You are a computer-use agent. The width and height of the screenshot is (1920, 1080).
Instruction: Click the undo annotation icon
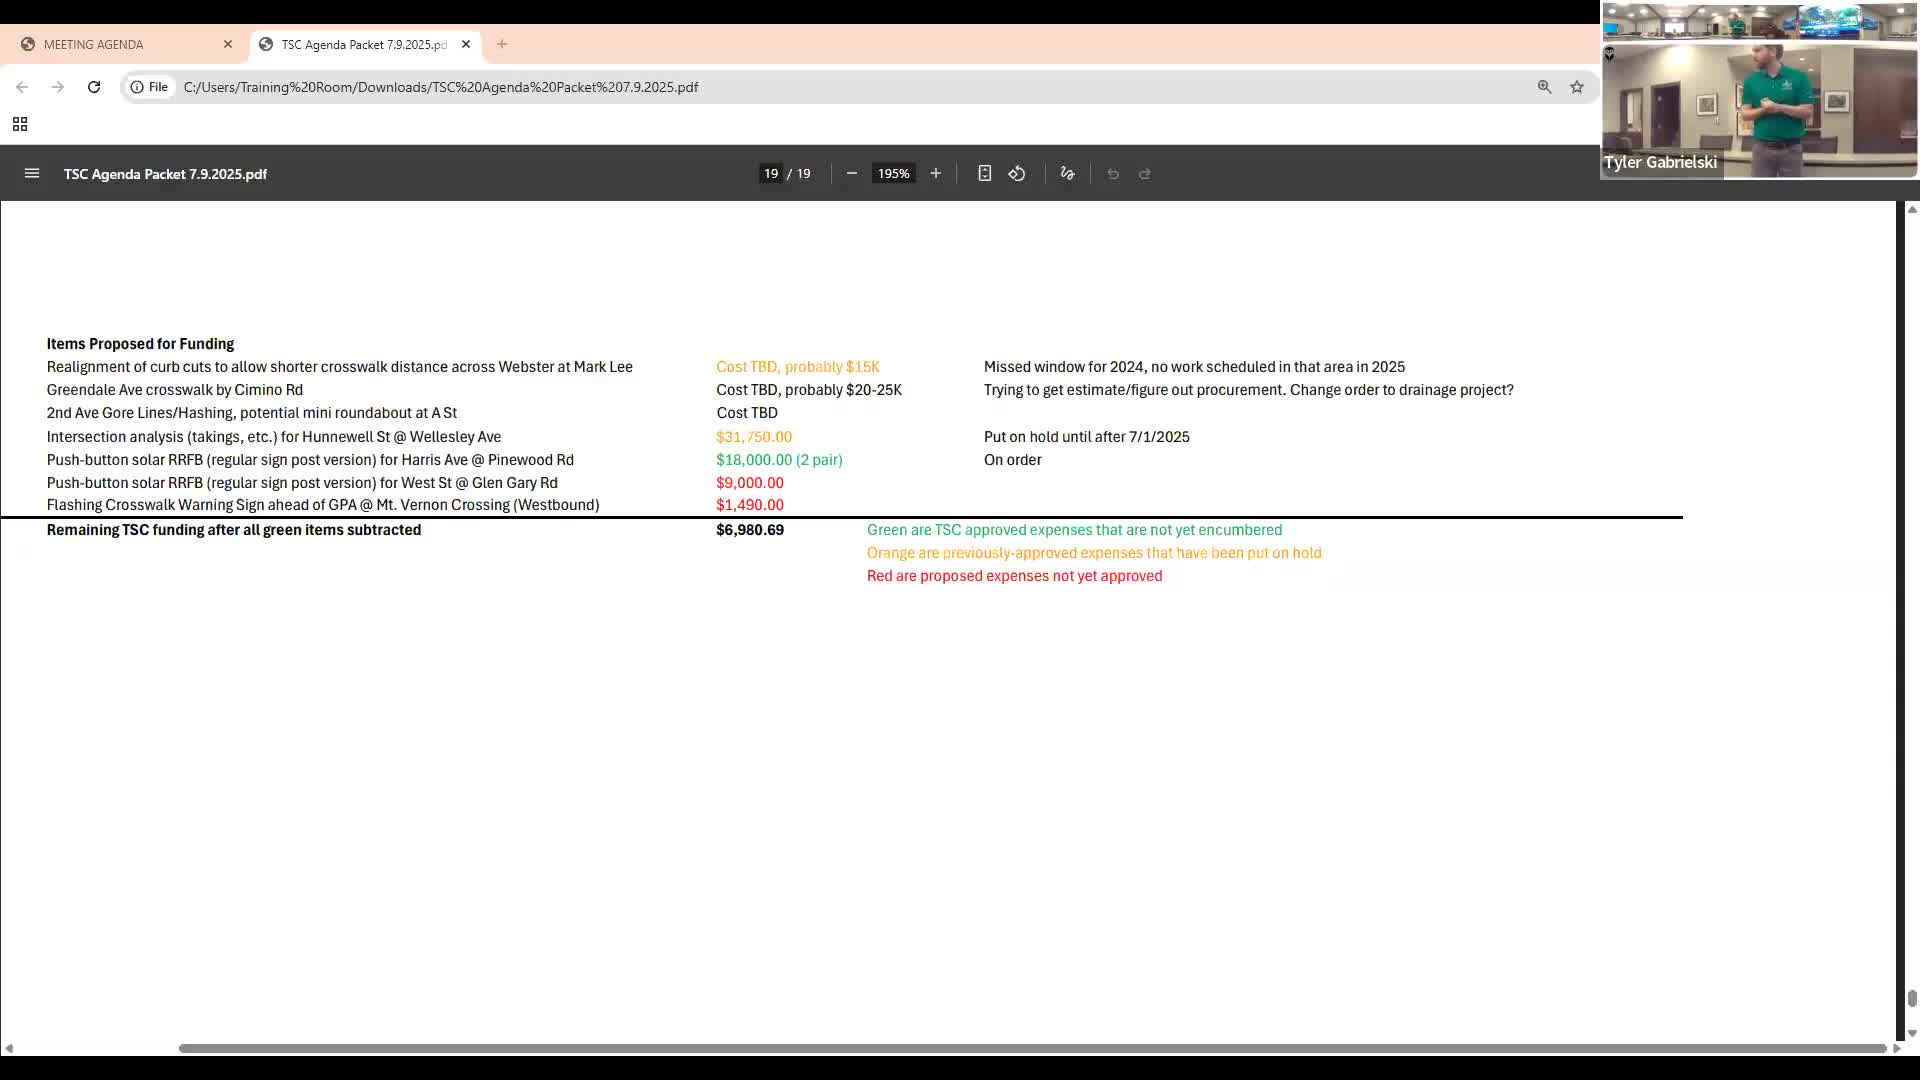click(x=1113, y=174)
